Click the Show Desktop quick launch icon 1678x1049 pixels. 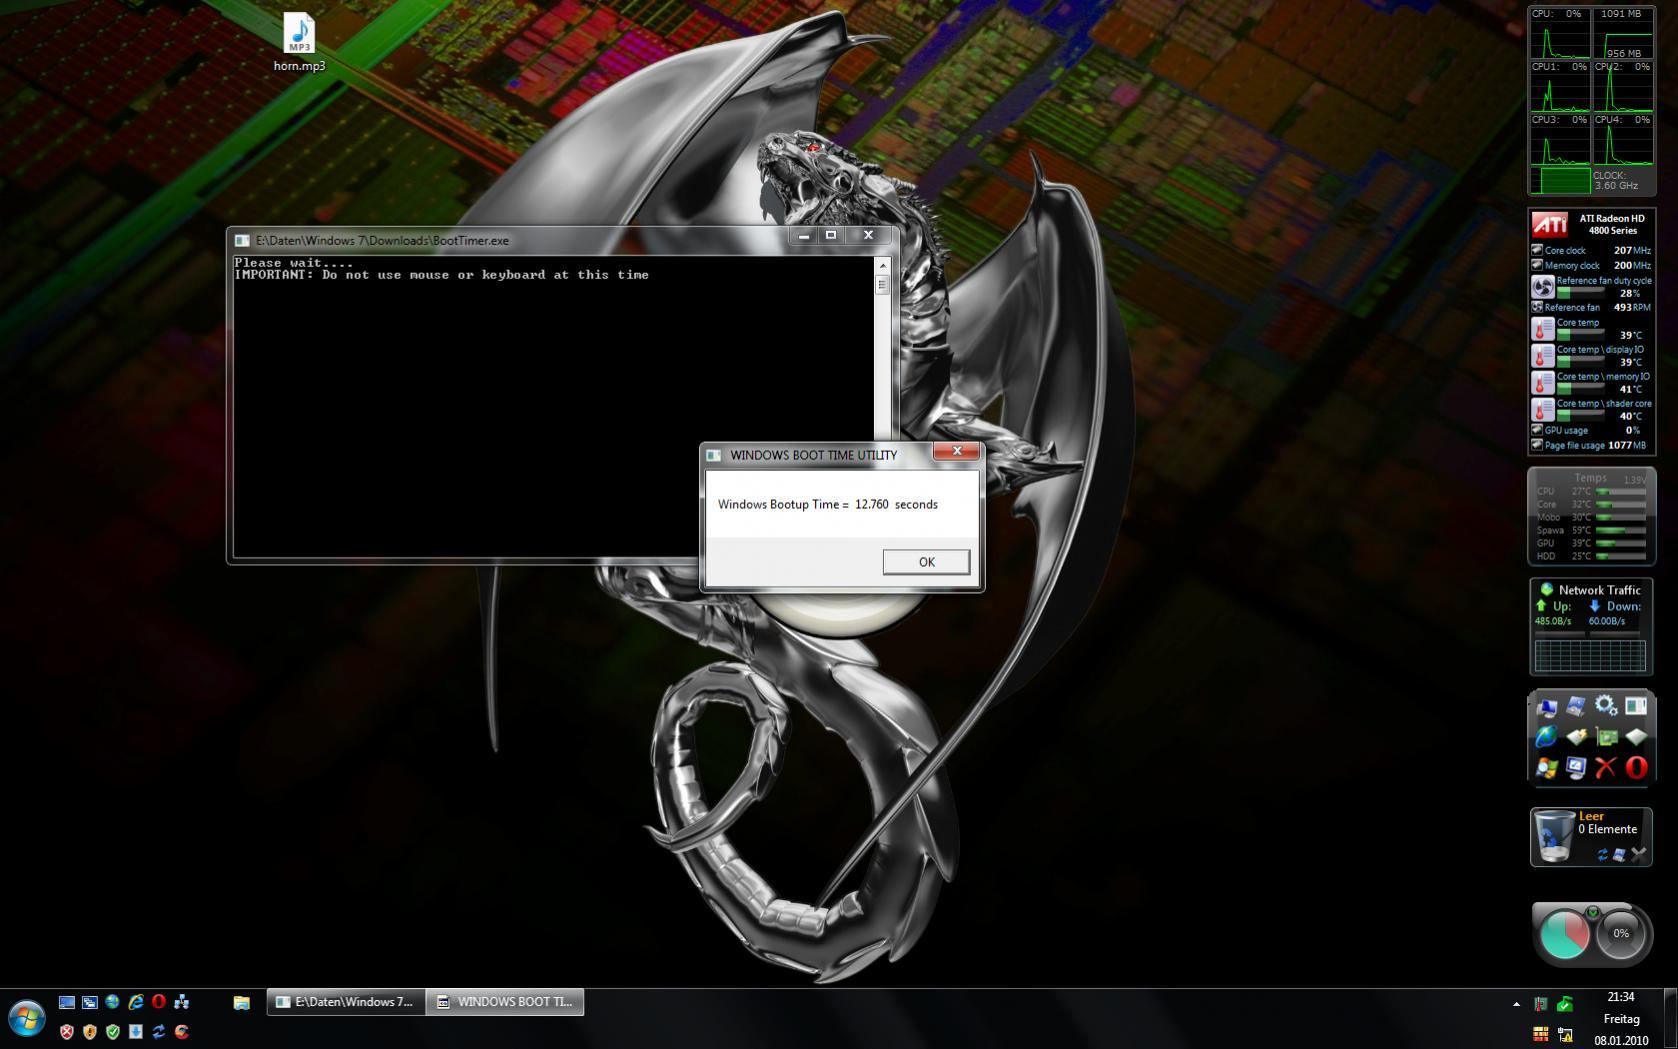pos(67,1002)
